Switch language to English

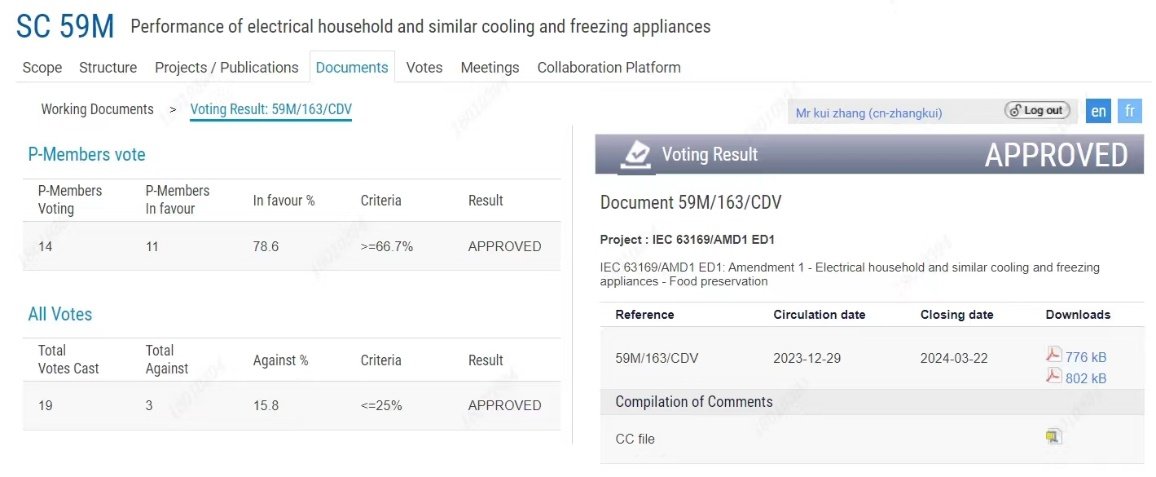1098,111
